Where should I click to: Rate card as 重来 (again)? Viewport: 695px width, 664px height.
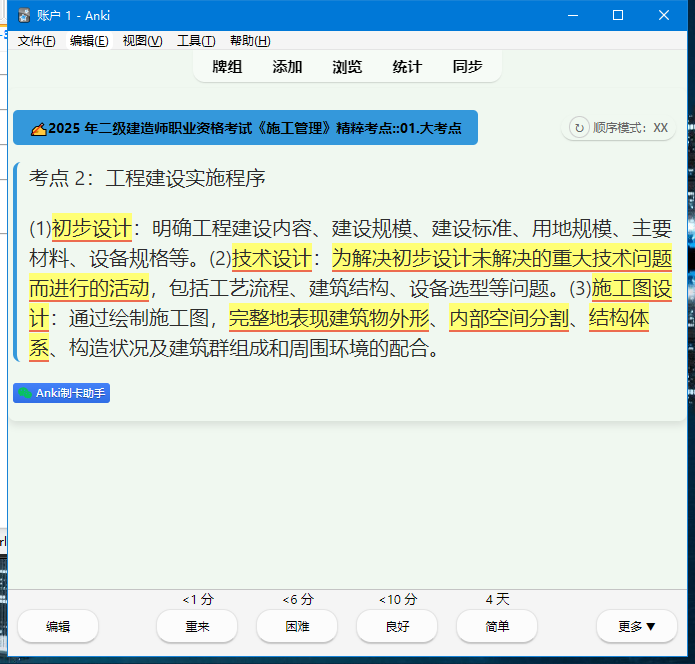point(197,626)
